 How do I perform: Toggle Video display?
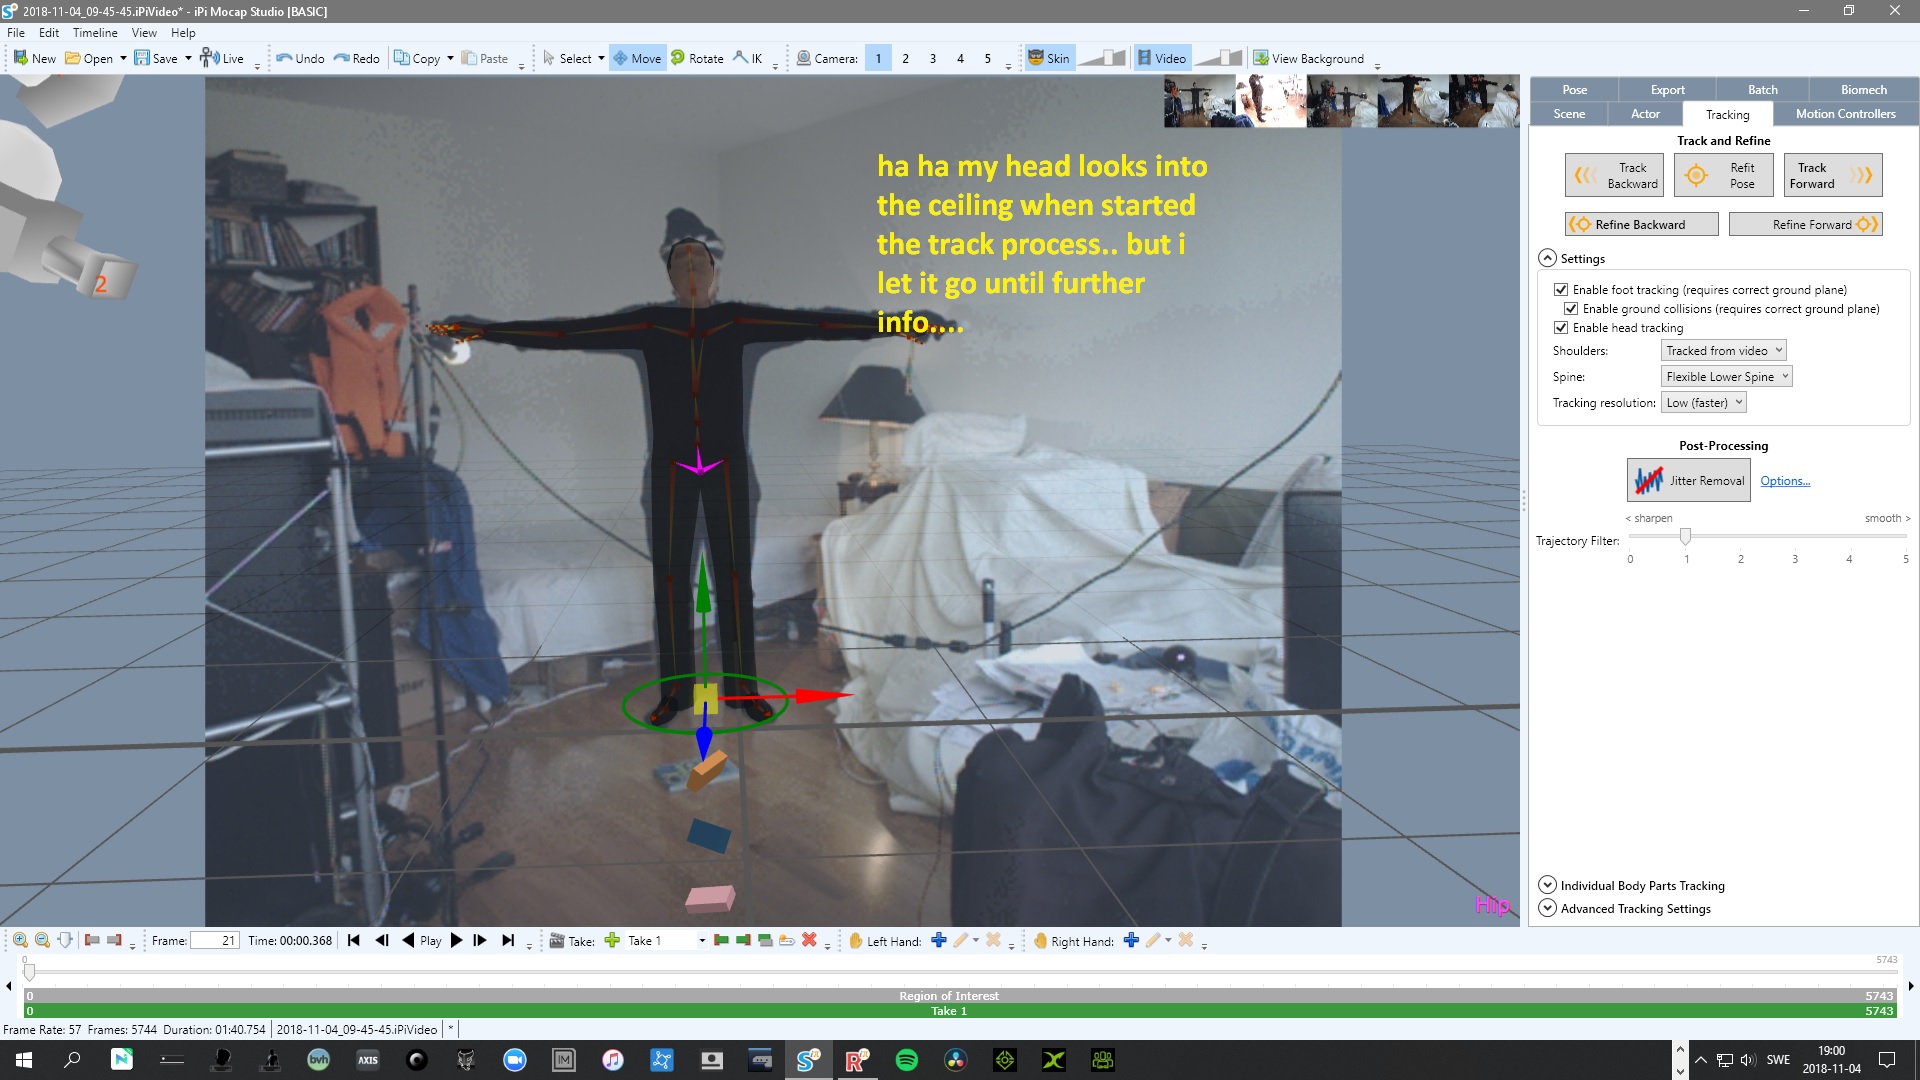coord(1161,58)
